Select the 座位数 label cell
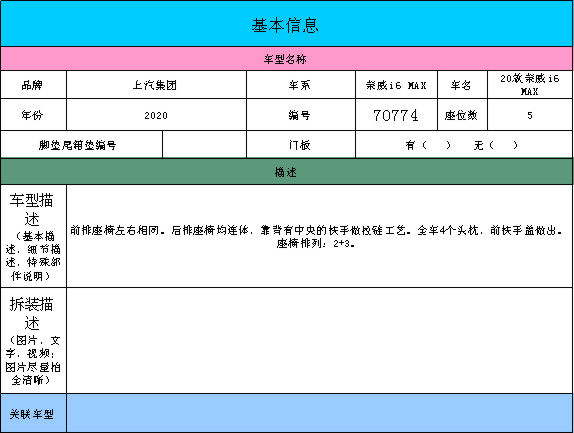 462,115
